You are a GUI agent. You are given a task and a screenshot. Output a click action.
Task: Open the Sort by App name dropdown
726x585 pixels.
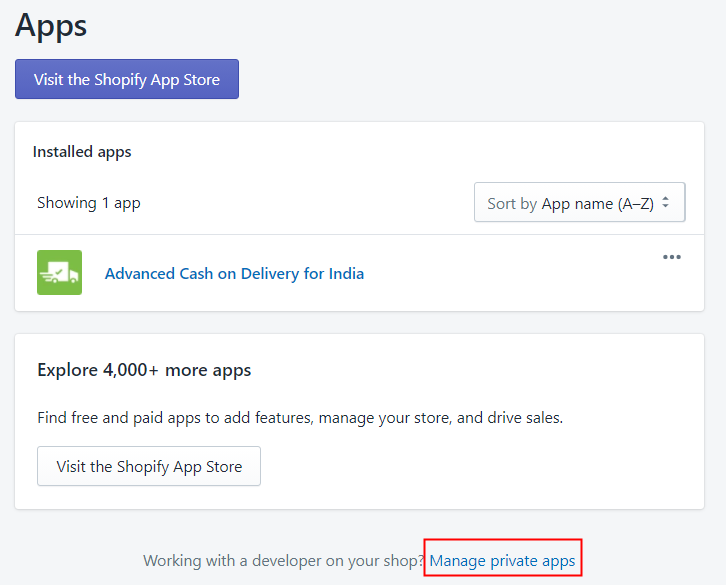point(579,202)
